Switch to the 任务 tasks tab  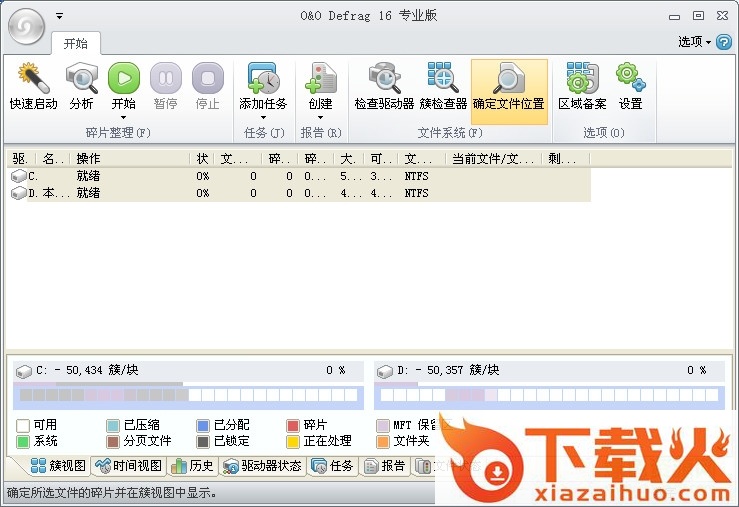tap(332, 466)
